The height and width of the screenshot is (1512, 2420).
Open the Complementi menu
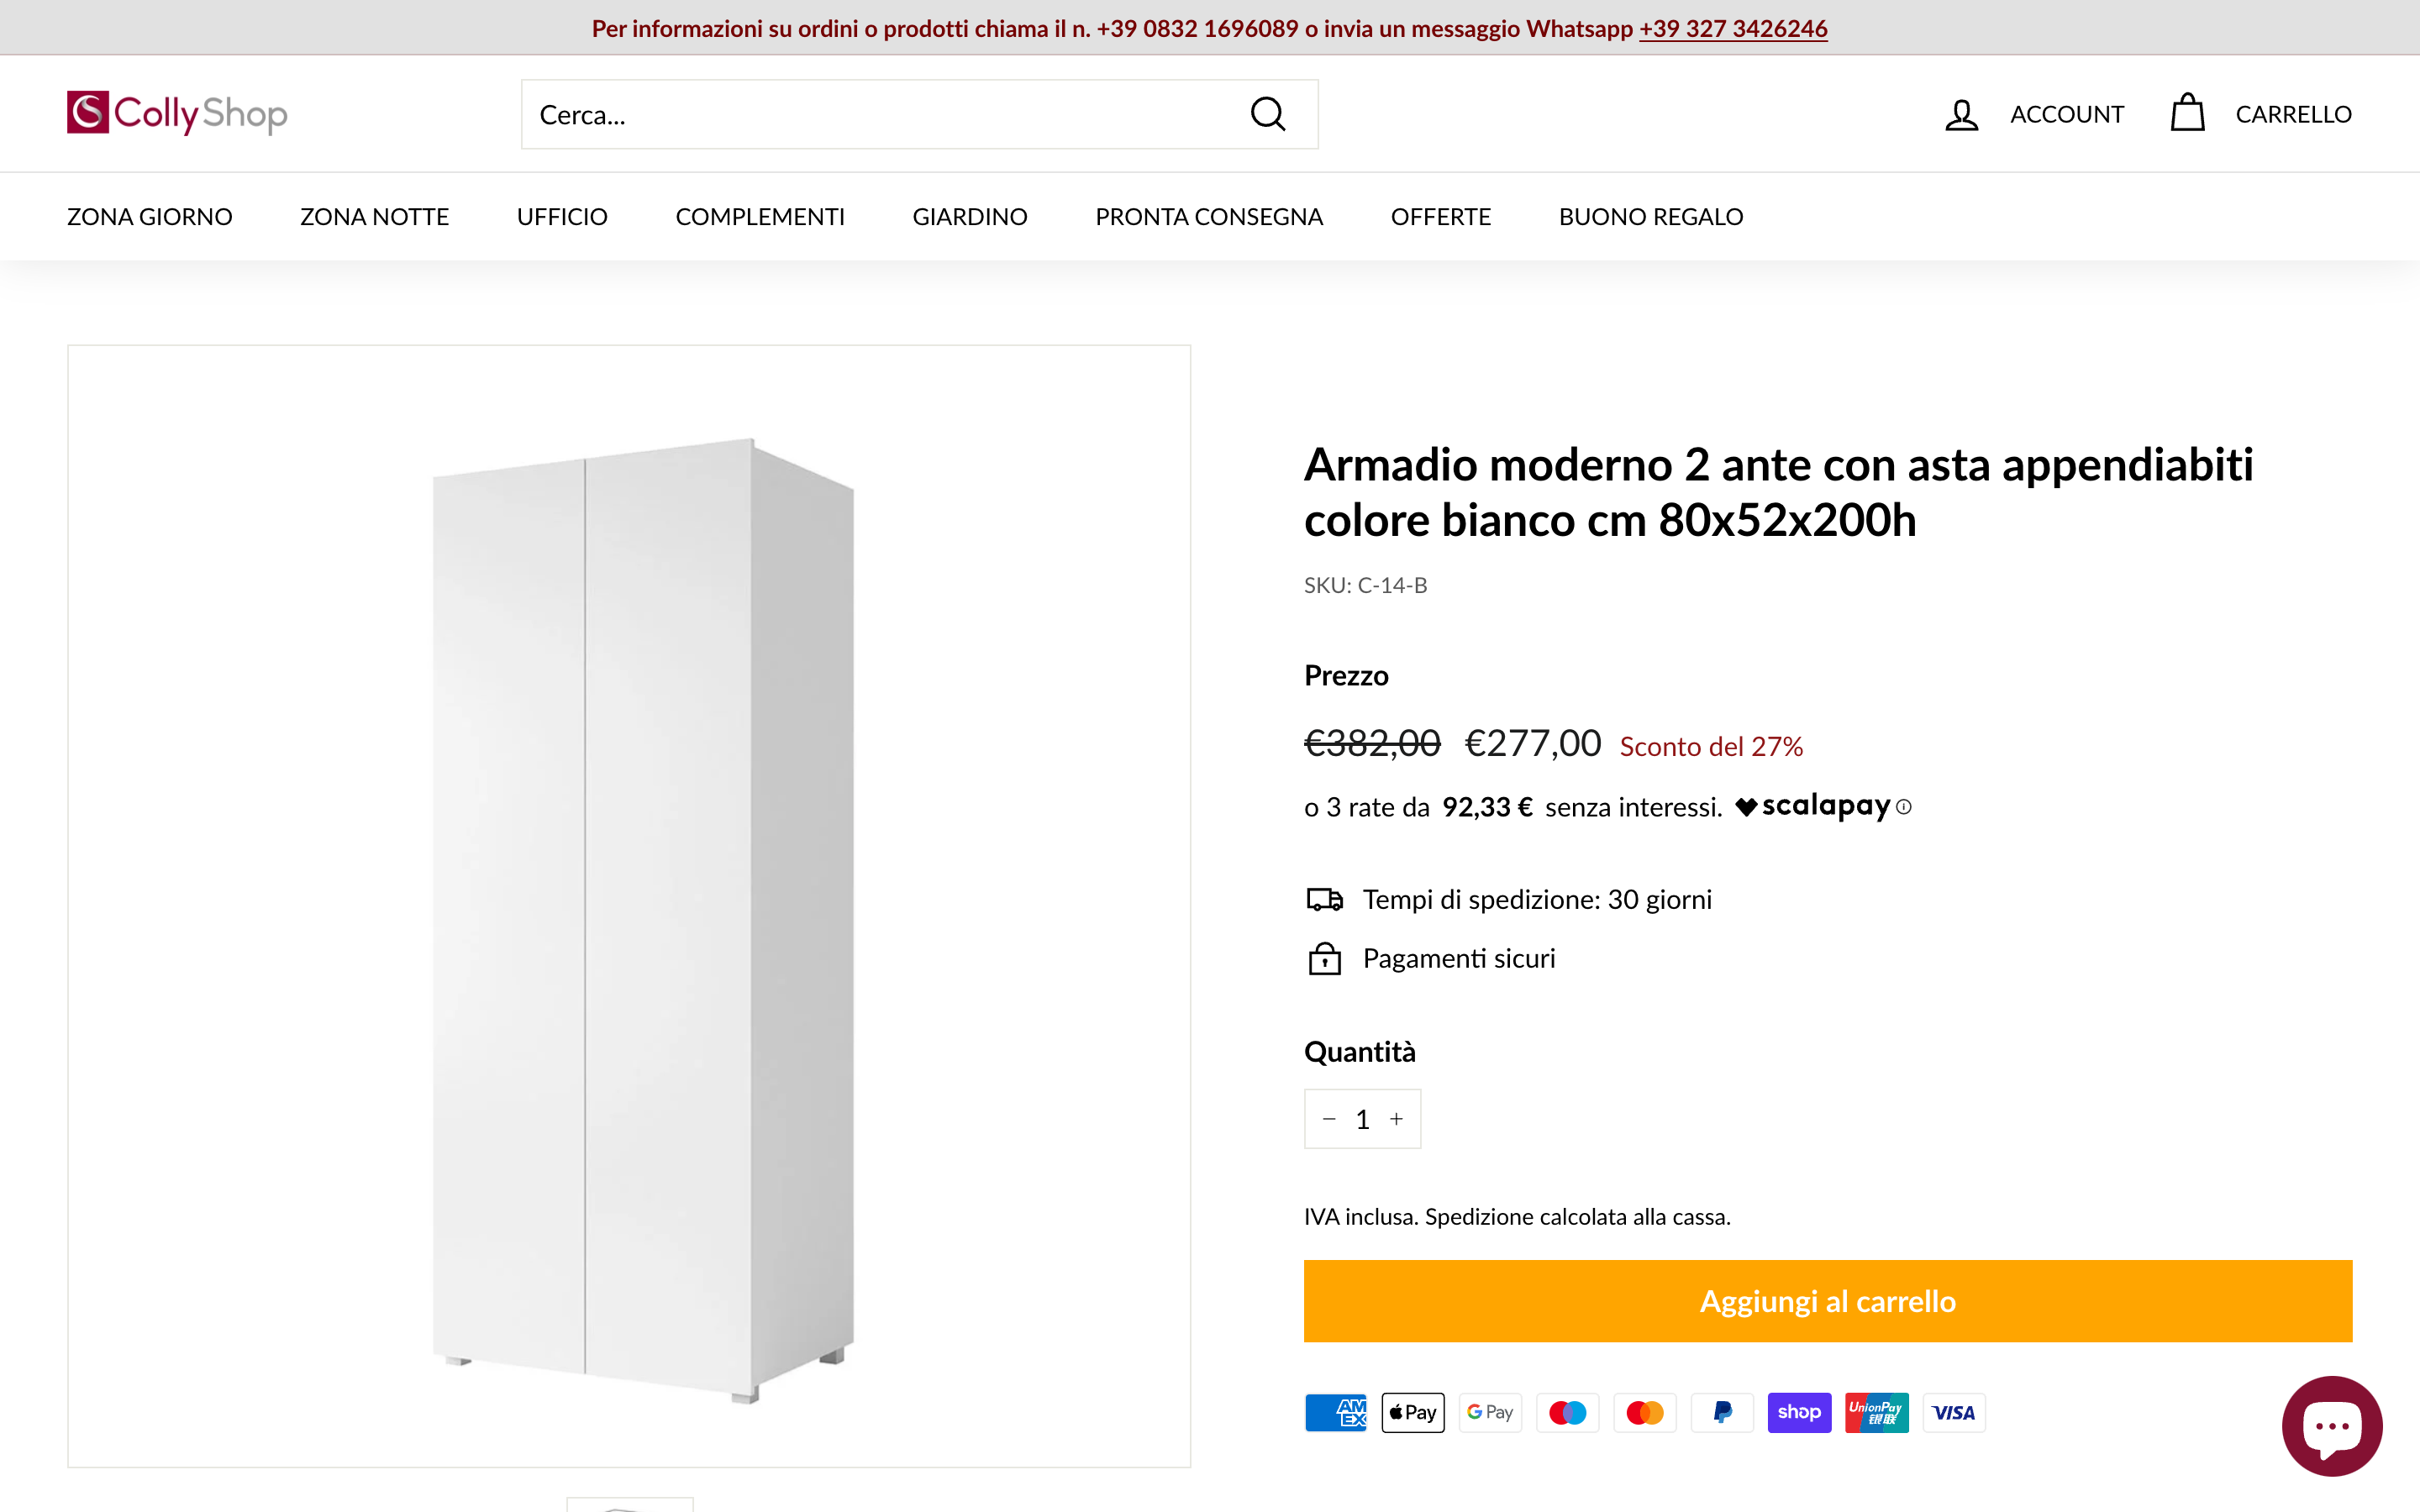point(759,217)
